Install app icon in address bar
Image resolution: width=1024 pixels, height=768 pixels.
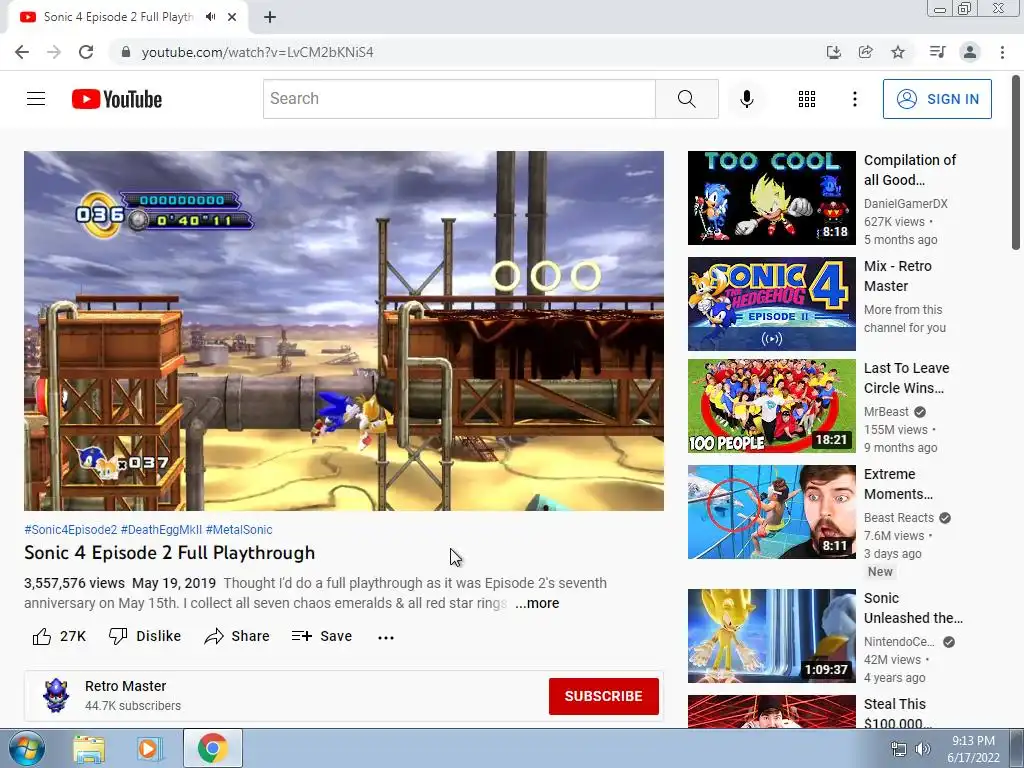[x=833, y=52]
